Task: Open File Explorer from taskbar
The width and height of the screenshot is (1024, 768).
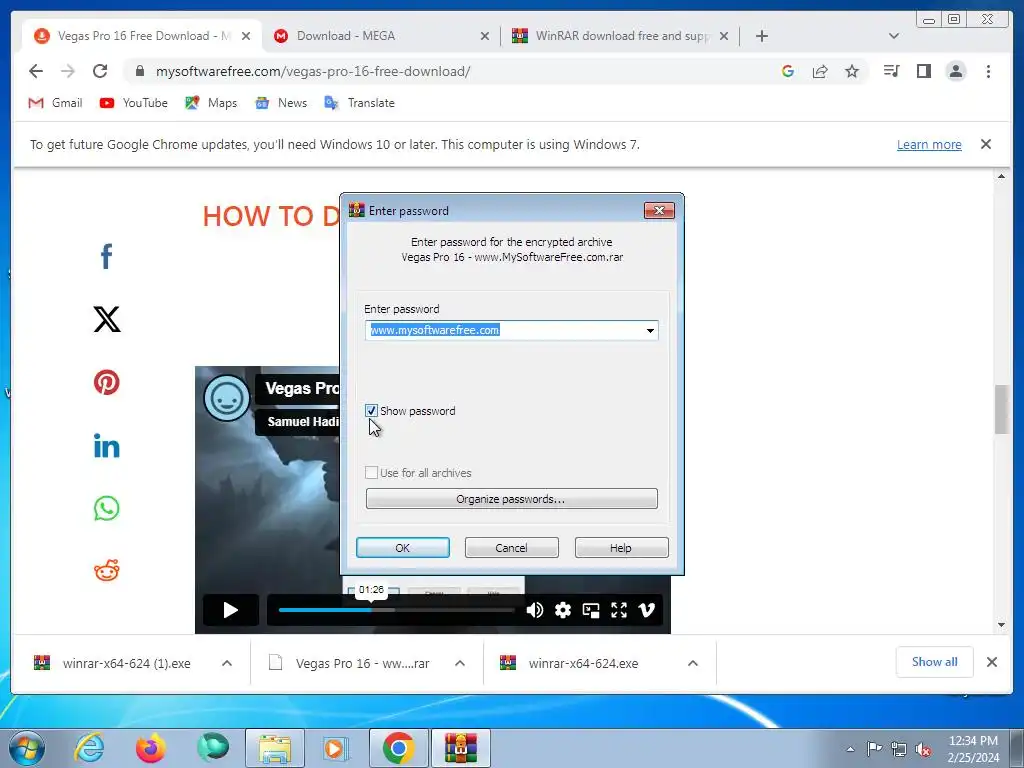Action: [275, 748]
